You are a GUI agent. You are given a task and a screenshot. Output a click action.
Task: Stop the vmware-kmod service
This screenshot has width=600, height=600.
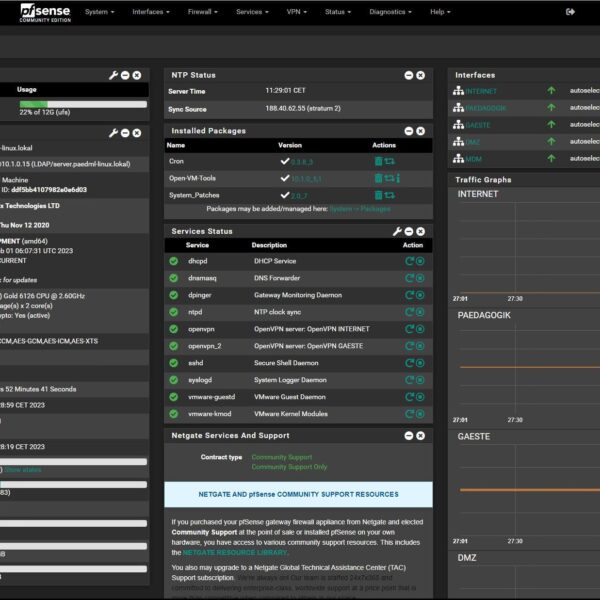[x=420, y=414]
